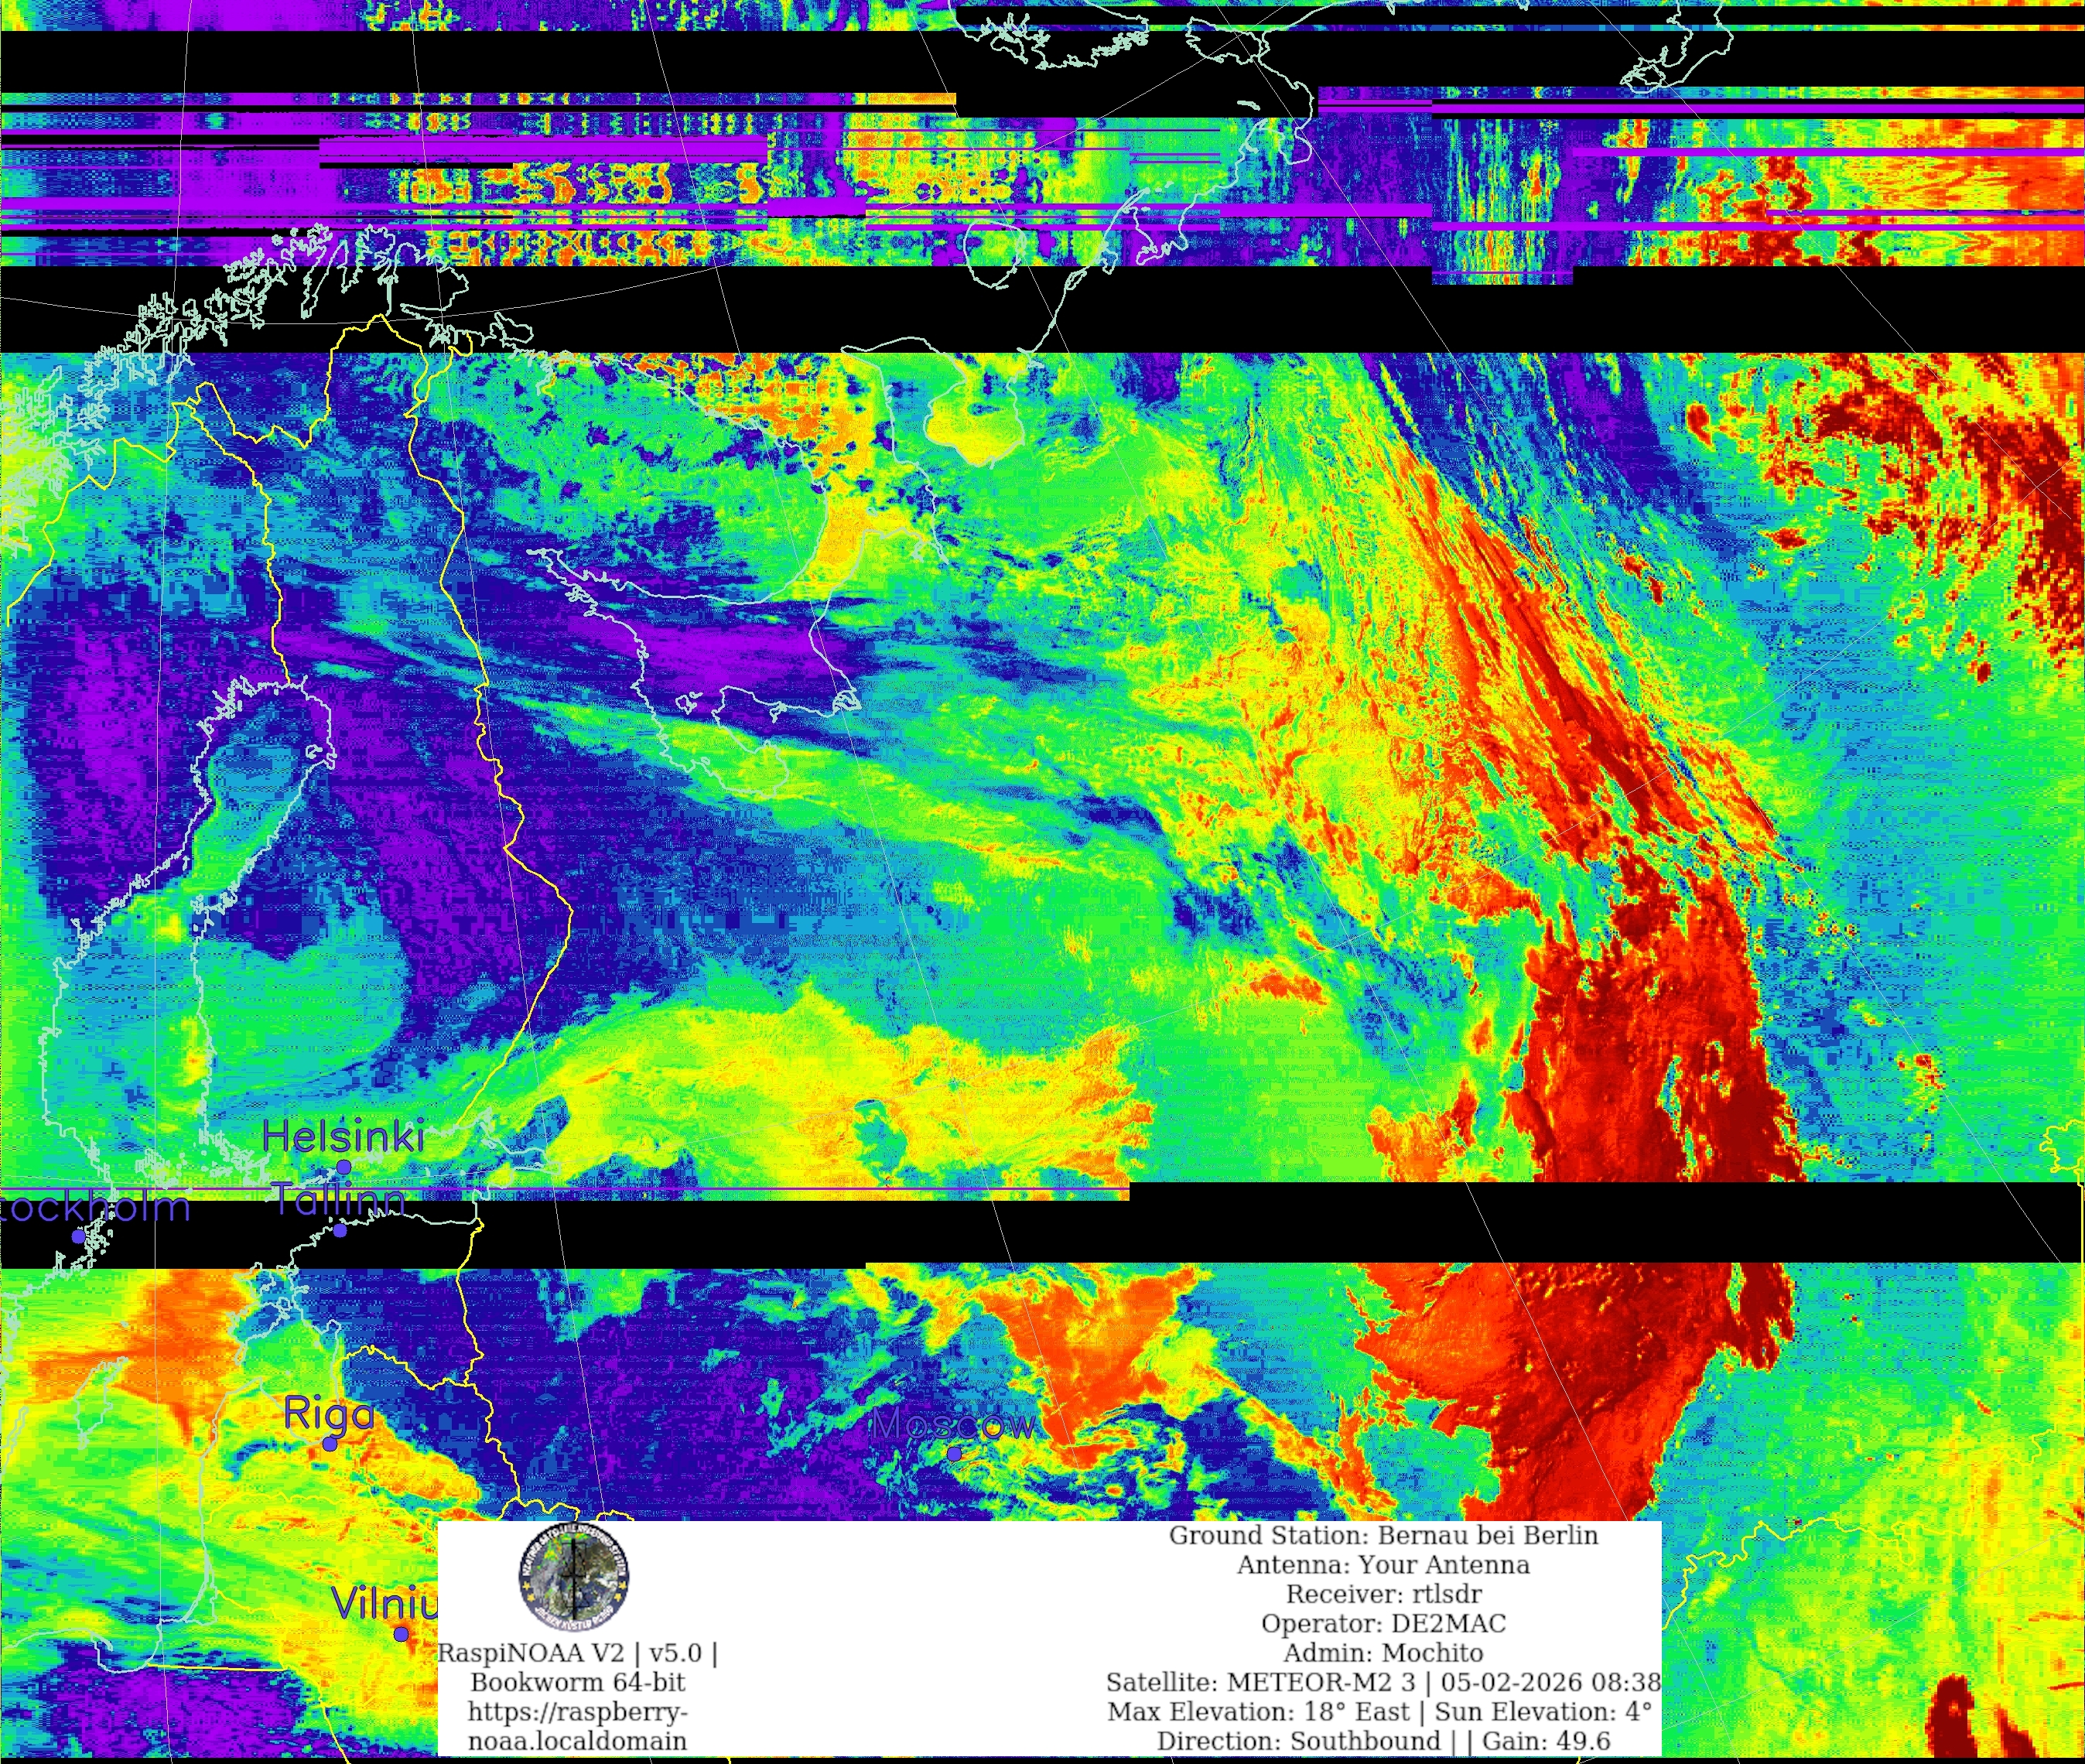
Task: Click the Direction Southbound Gain line
Action: coord(1383,1741)
